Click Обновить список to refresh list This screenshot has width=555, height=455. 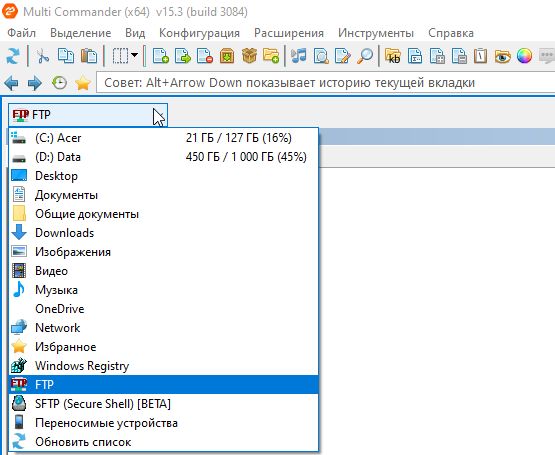(164, 442)
